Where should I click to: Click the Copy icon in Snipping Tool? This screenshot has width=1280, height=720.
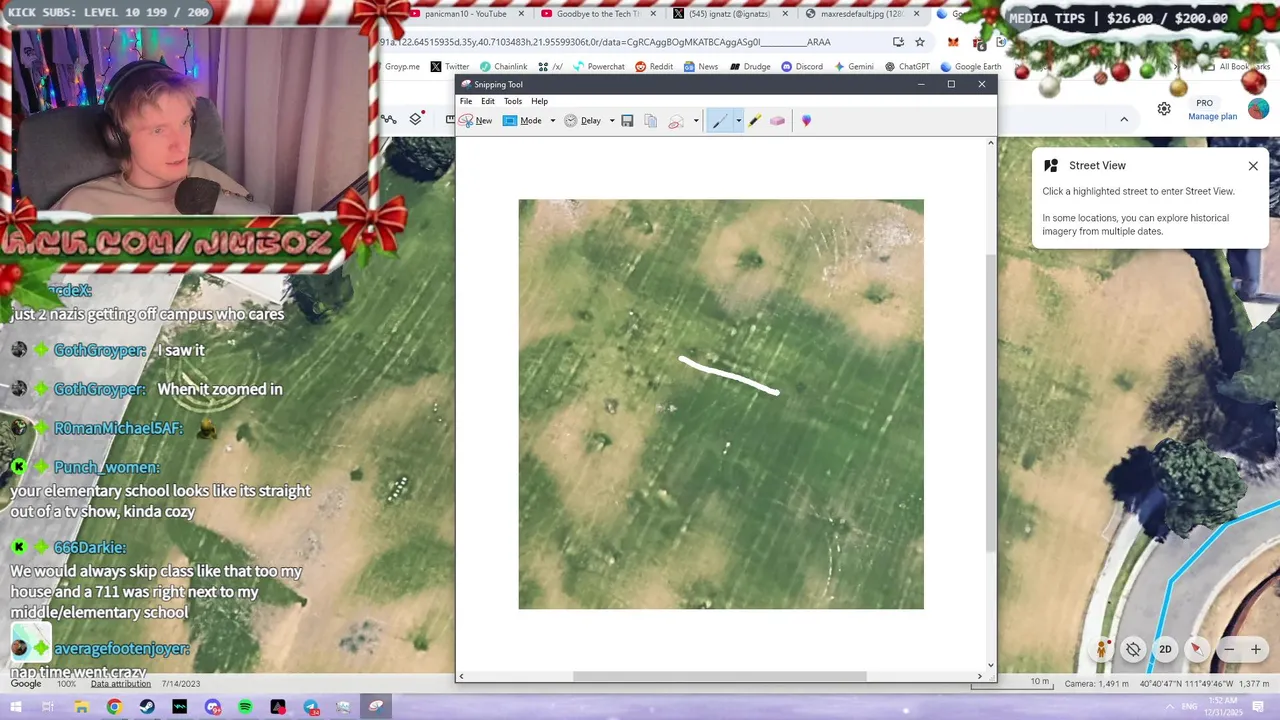click(651, 121)
